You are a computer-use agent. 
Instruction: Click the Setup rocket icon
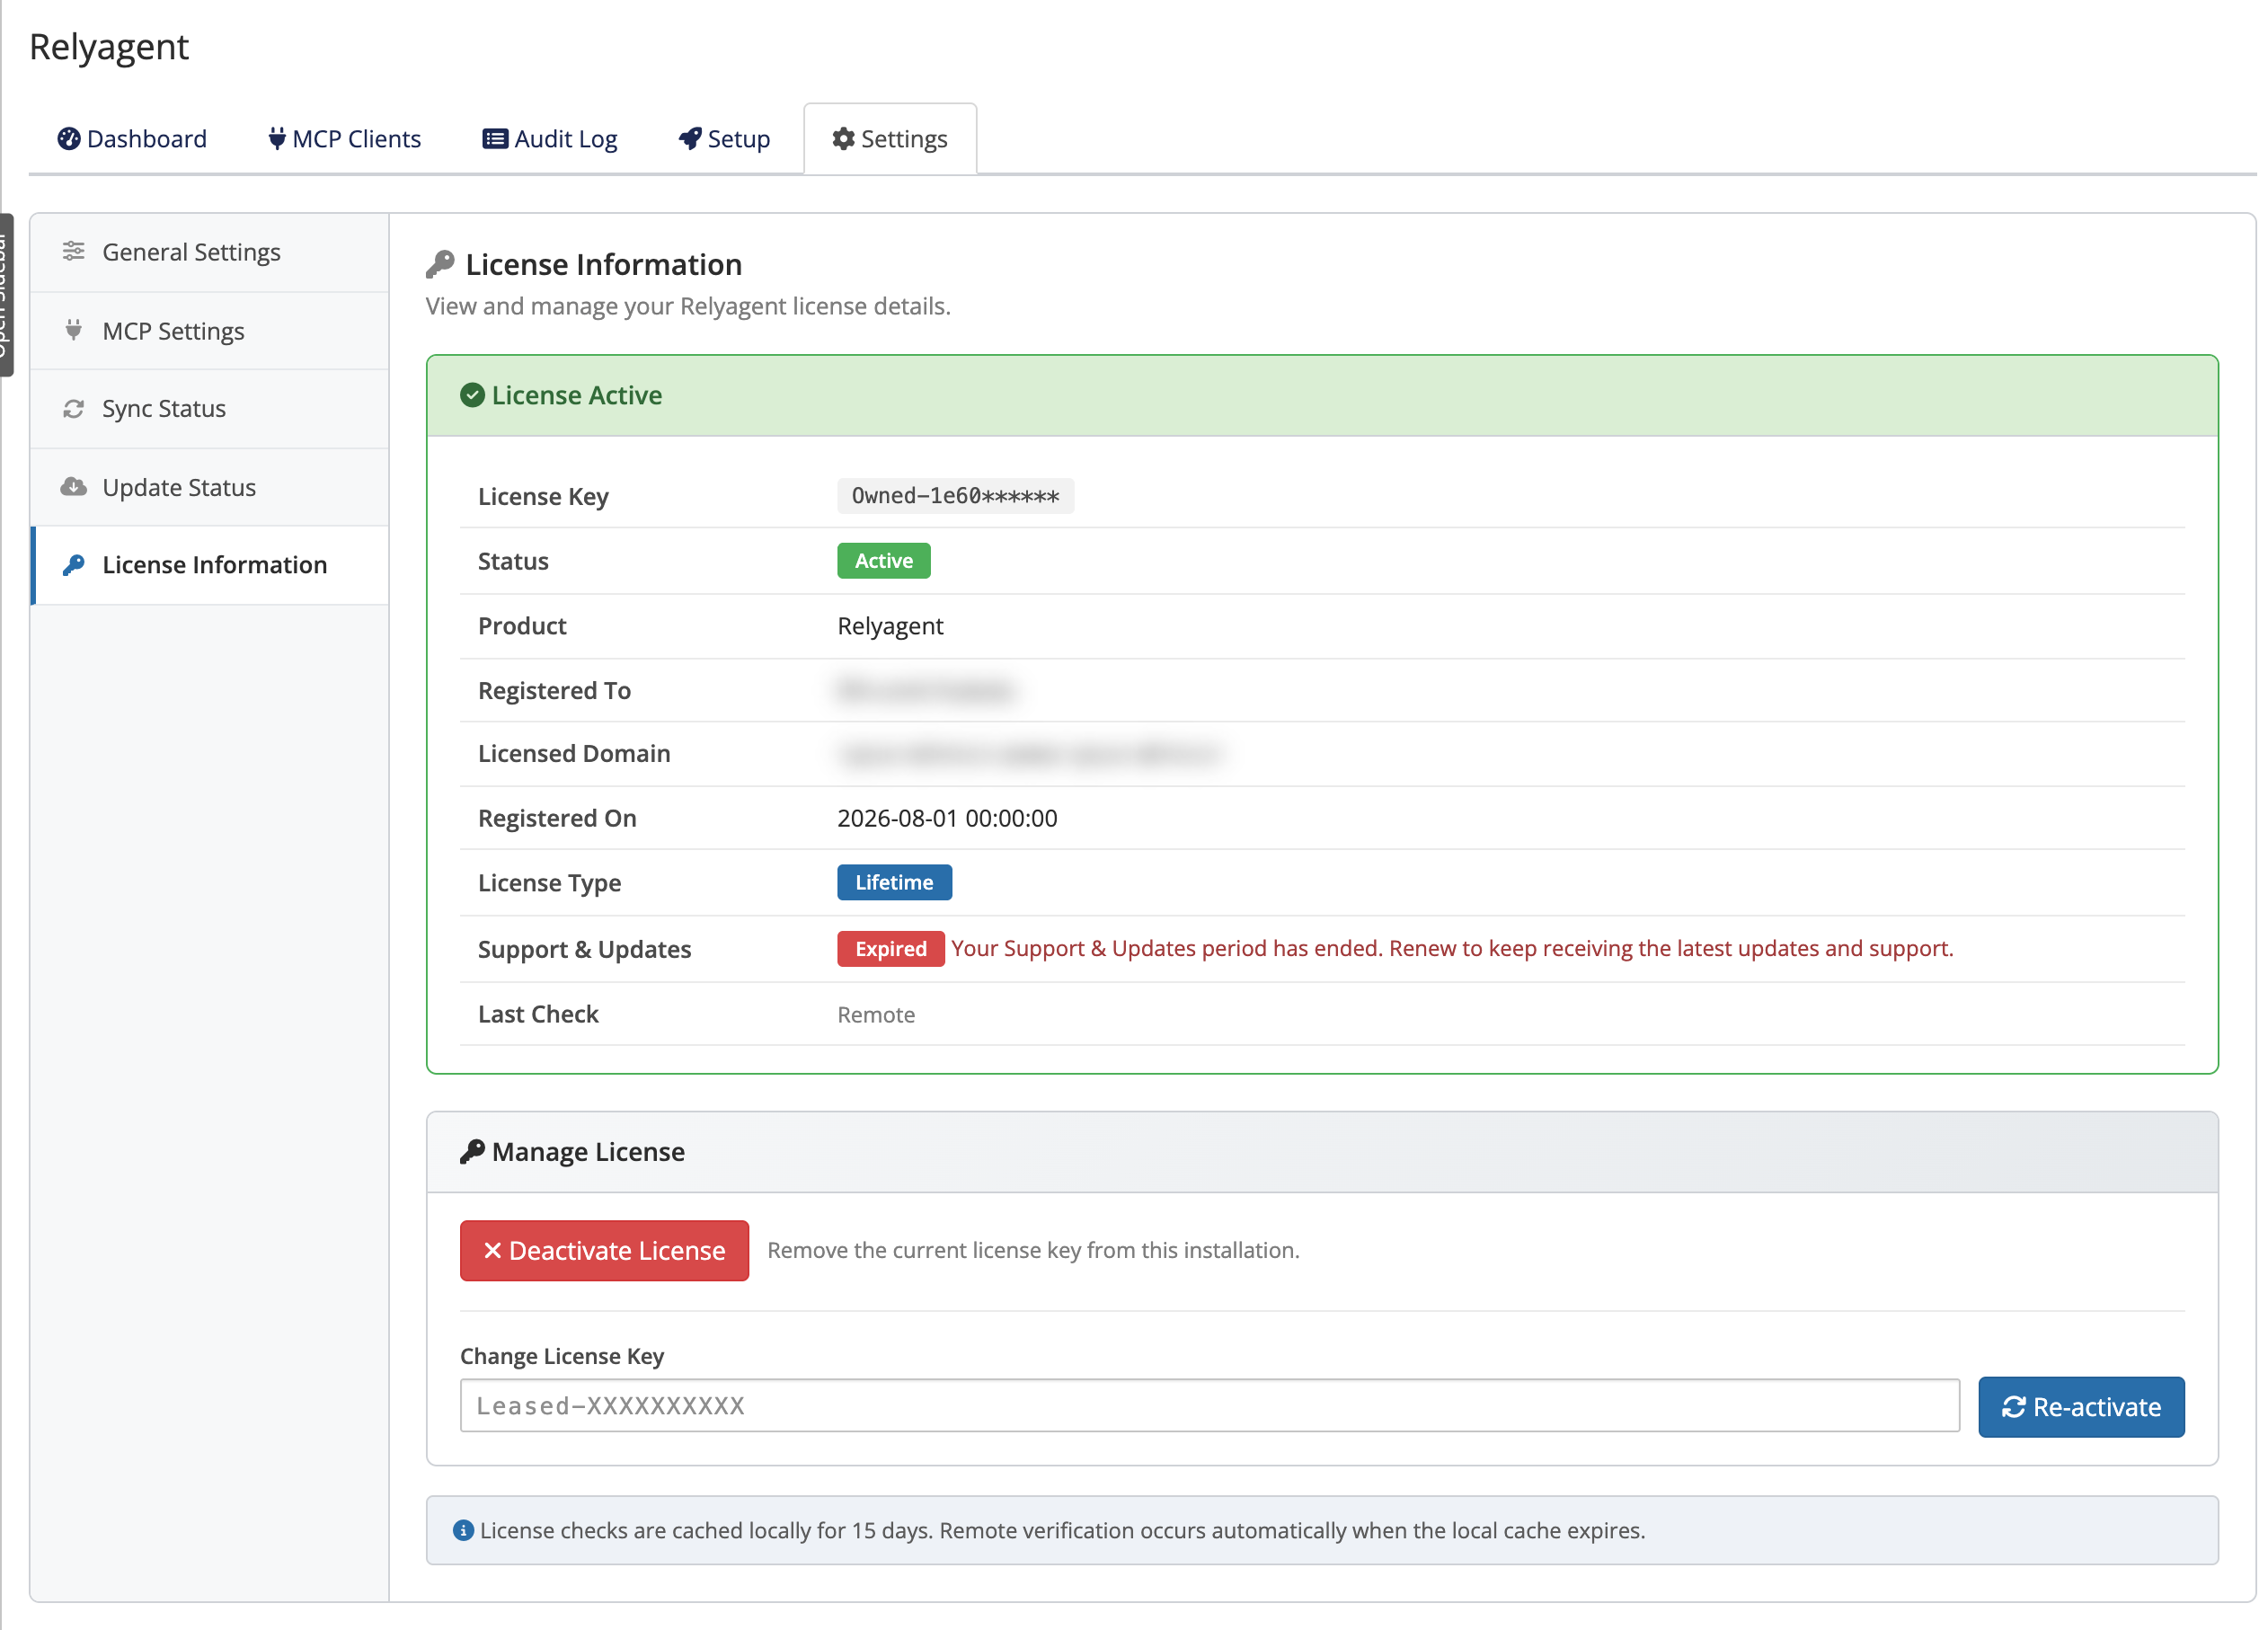(x=690, y=138)
